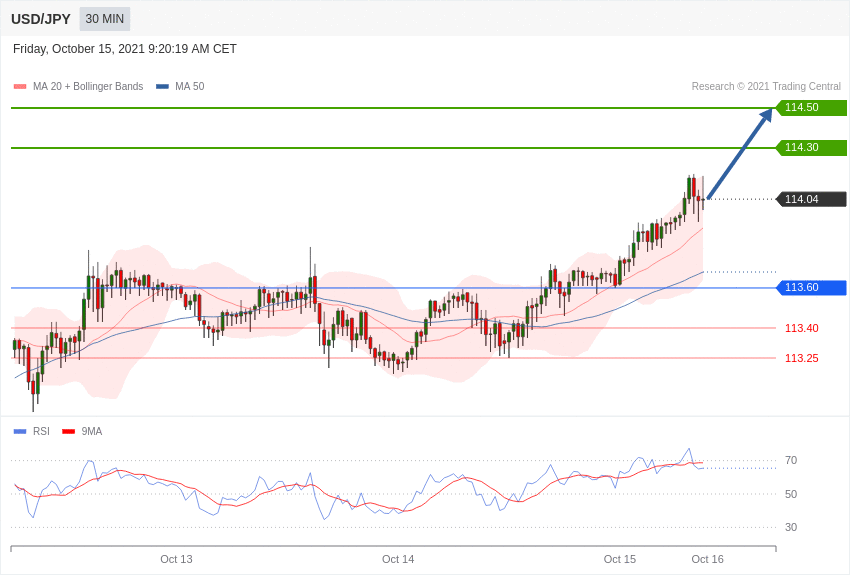
Task: Toggle the MA 20 + Bollinger Bands label
Action: (88, 87)
